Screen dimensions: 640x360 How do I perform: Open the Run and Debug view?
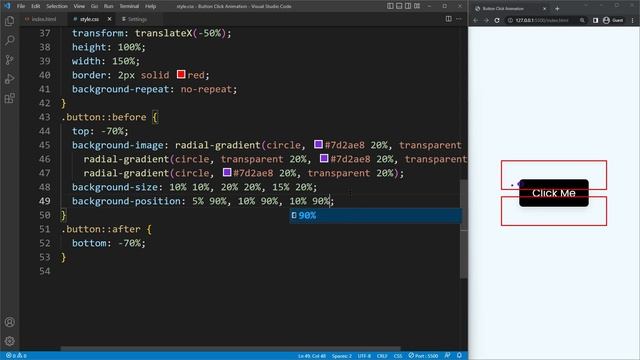coord(9,79)
